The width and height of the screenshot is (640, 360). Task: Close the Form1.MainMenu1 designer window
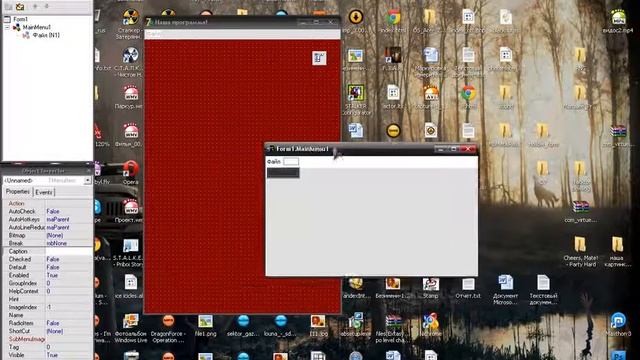click(x=468, y=149)
